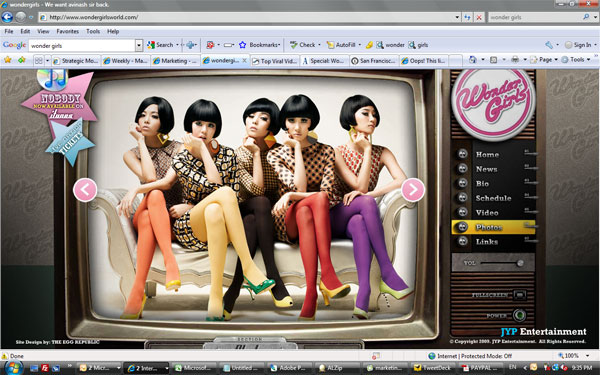Open the Links section from TV menu
The width and height of the screenshot is (600, 375).
click(x=487, y=242)
